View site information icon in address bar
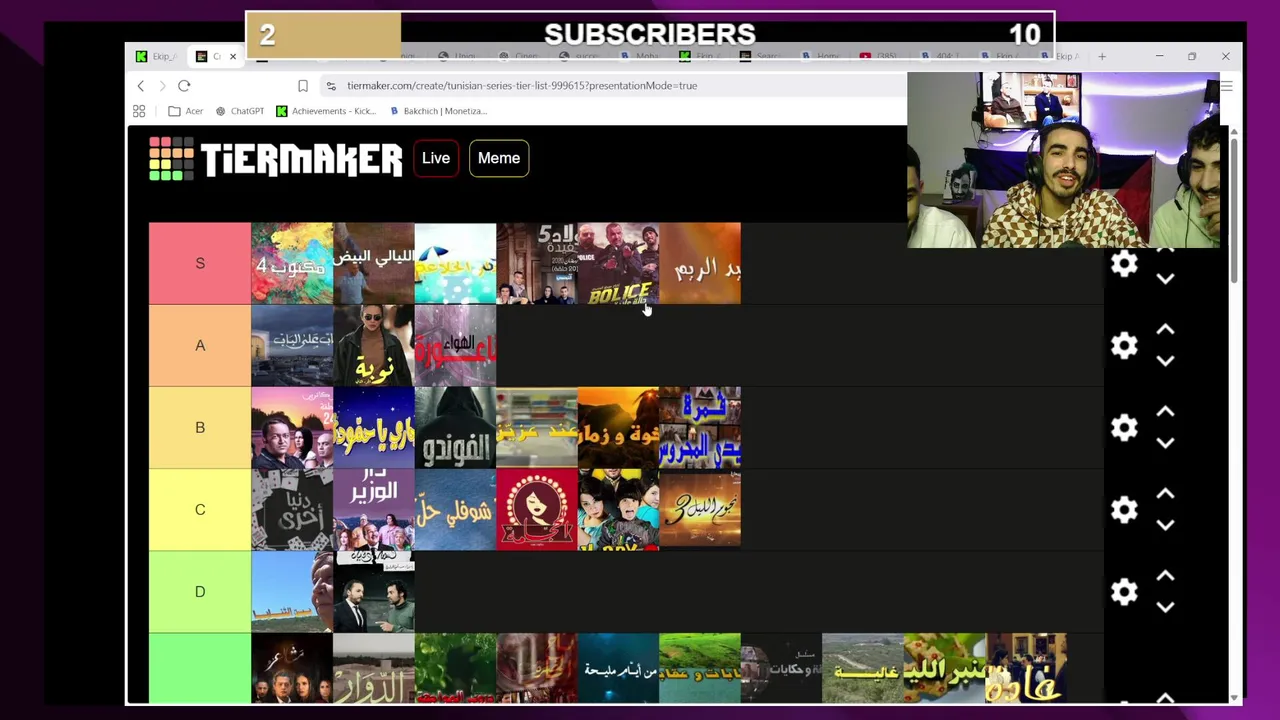Screen dimensions: 1280x720 pyautogui.click(x=331, y=86)
